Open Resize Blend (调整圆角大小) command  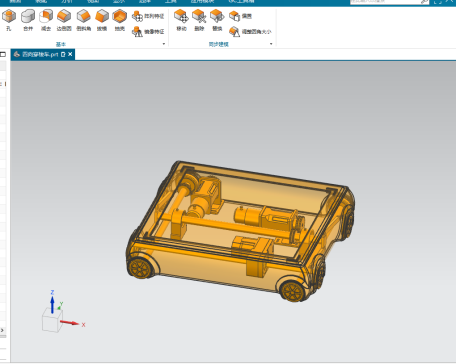(x=250, y=32)
